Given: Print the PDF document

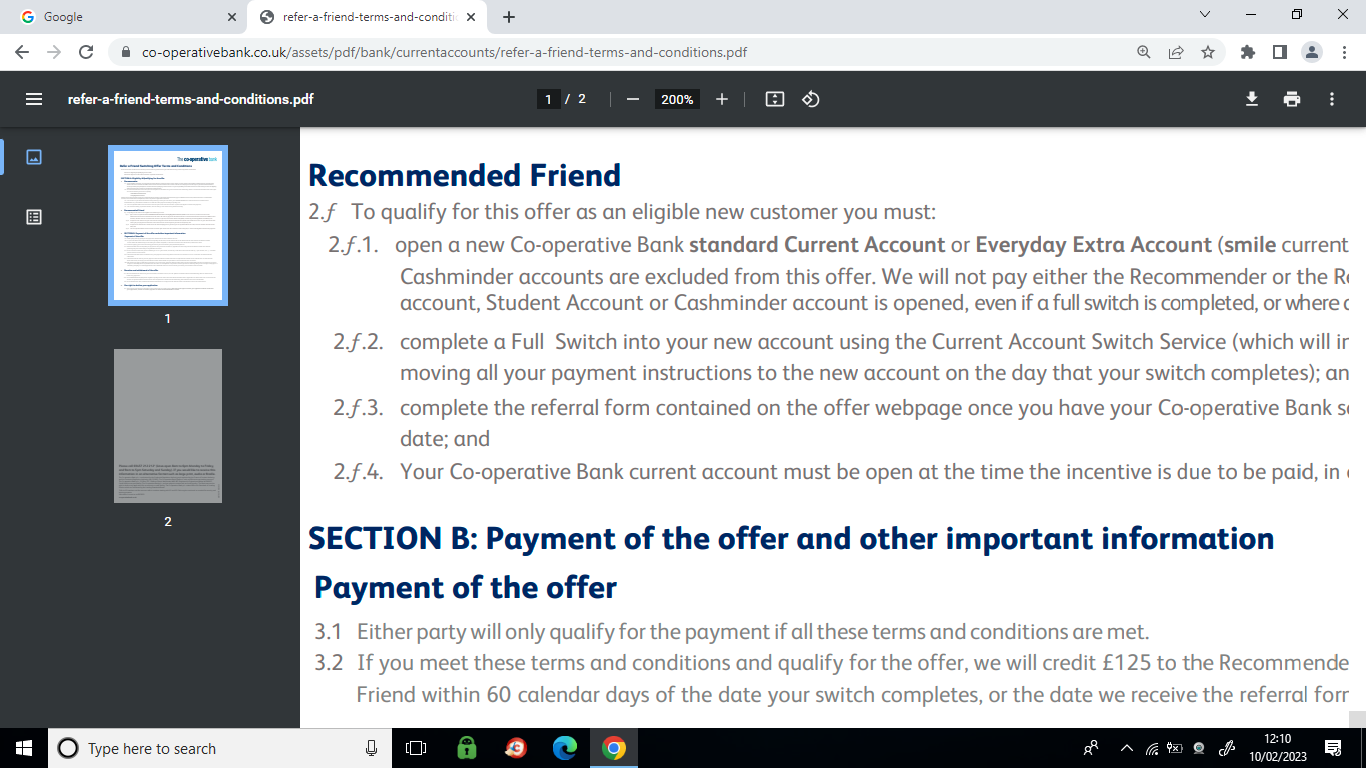Looking at the screenshot, I should [x=1292, y=99].
